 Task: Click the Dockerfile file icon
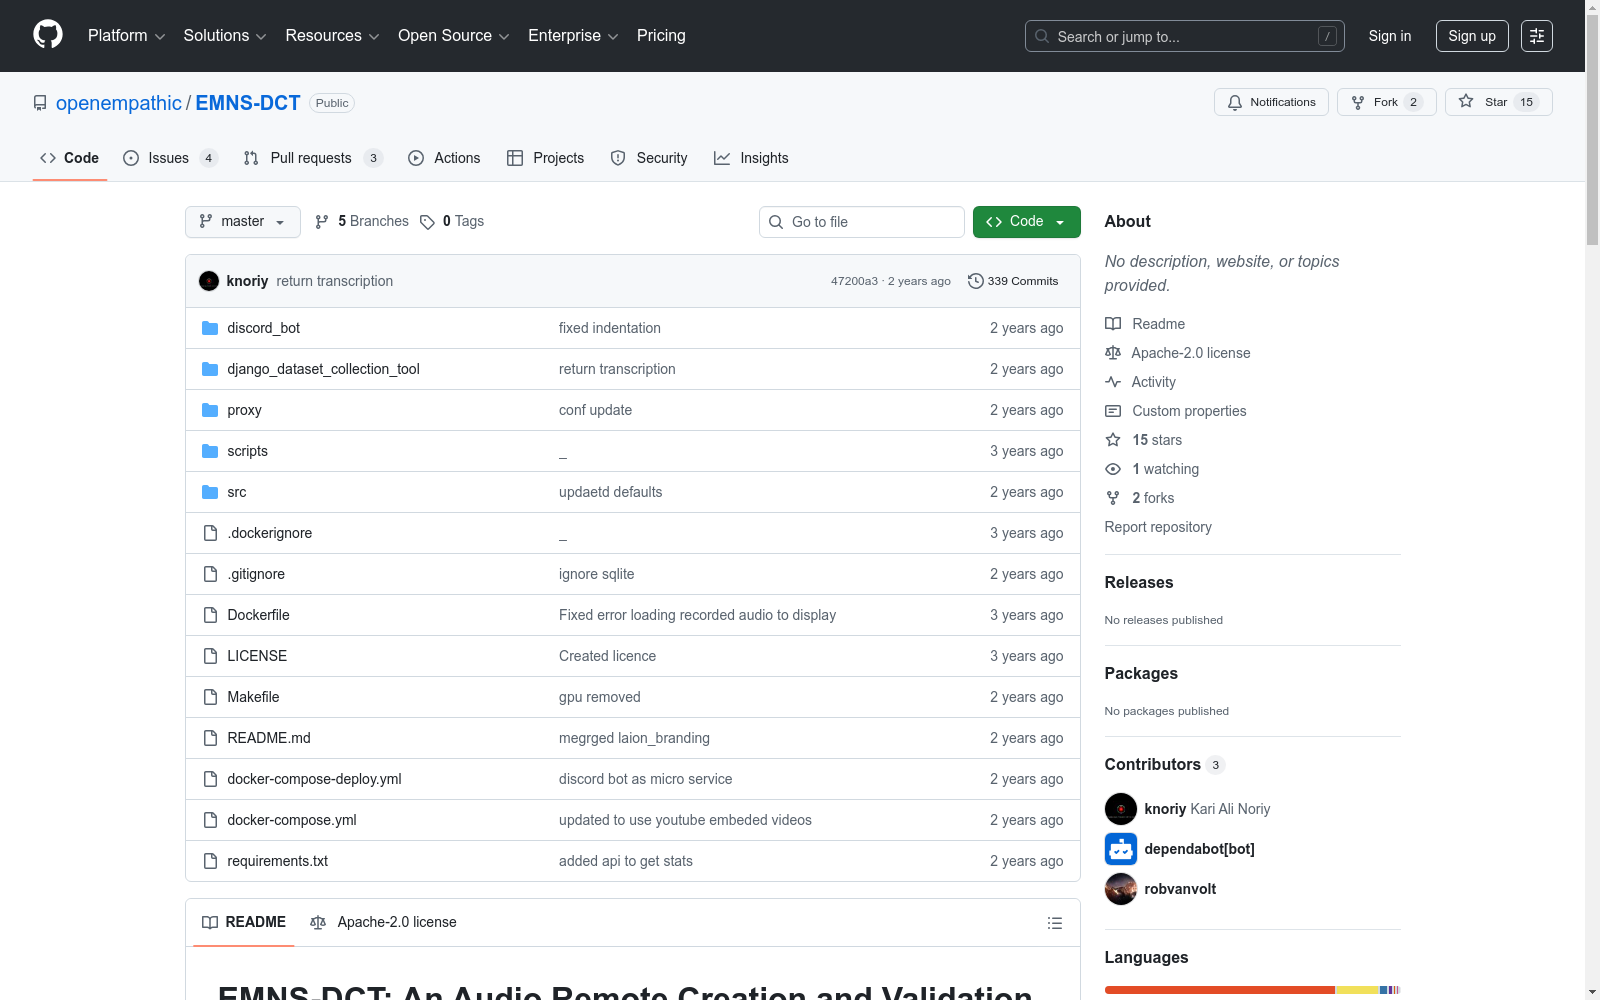pos(210,615)
